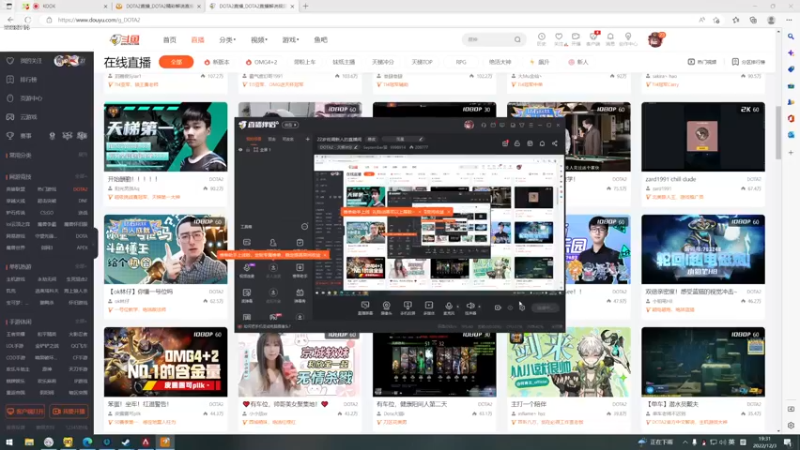Click the share icon in streaming app

(x=555, y=143)
